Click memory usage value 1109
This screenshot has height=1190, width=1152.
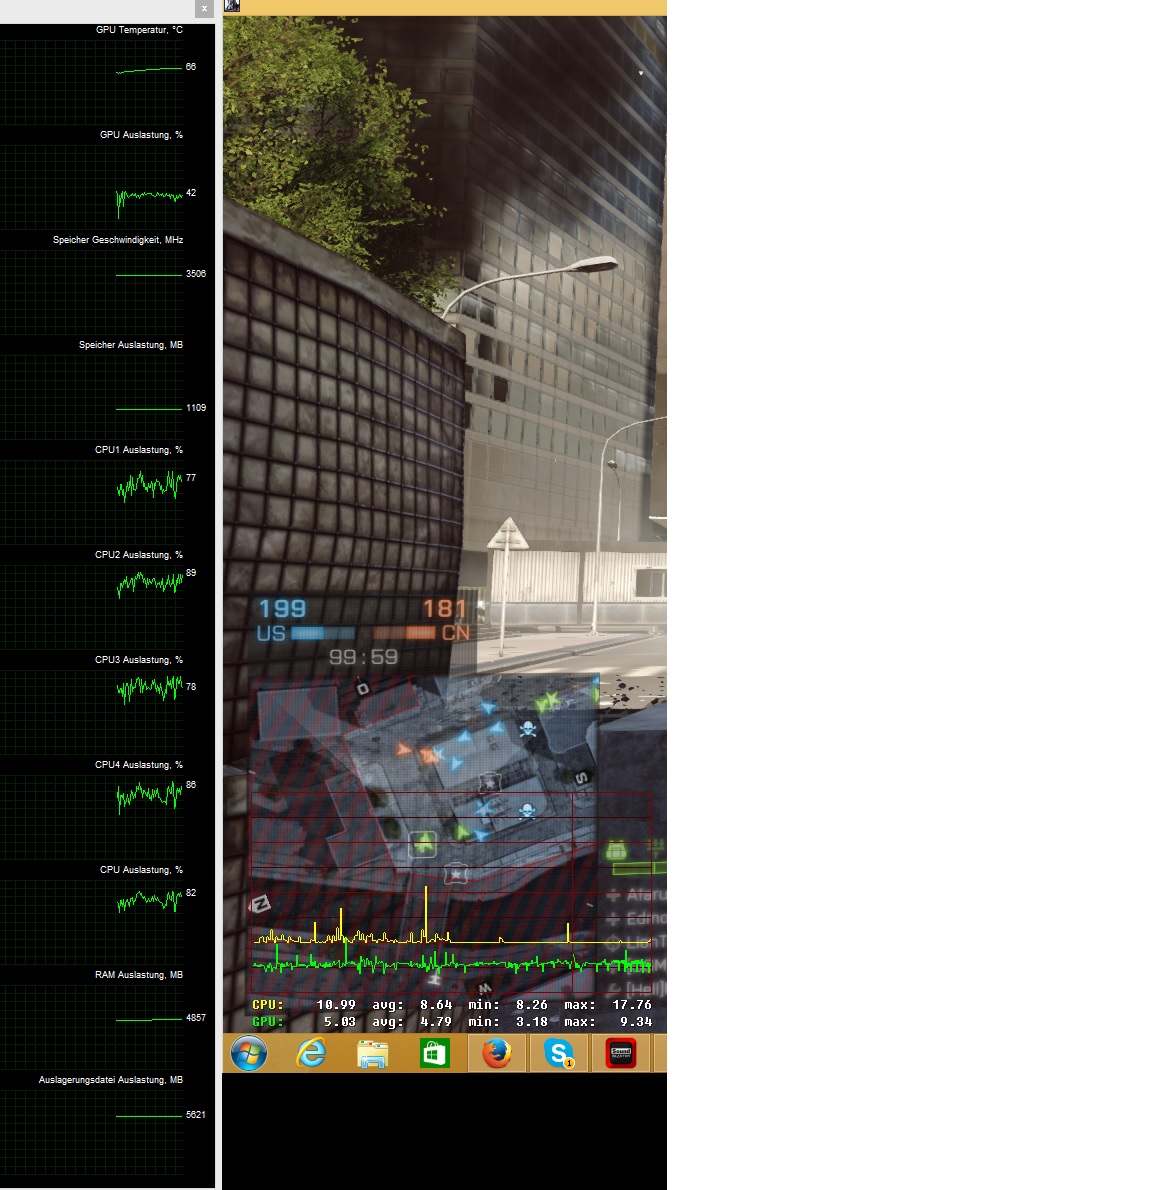[x=196, y=408]
